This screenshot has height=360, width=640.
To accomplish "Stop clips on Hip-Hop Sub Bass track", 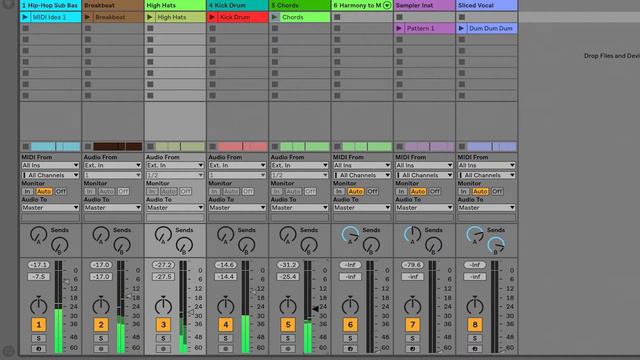I will click(25, 147).
